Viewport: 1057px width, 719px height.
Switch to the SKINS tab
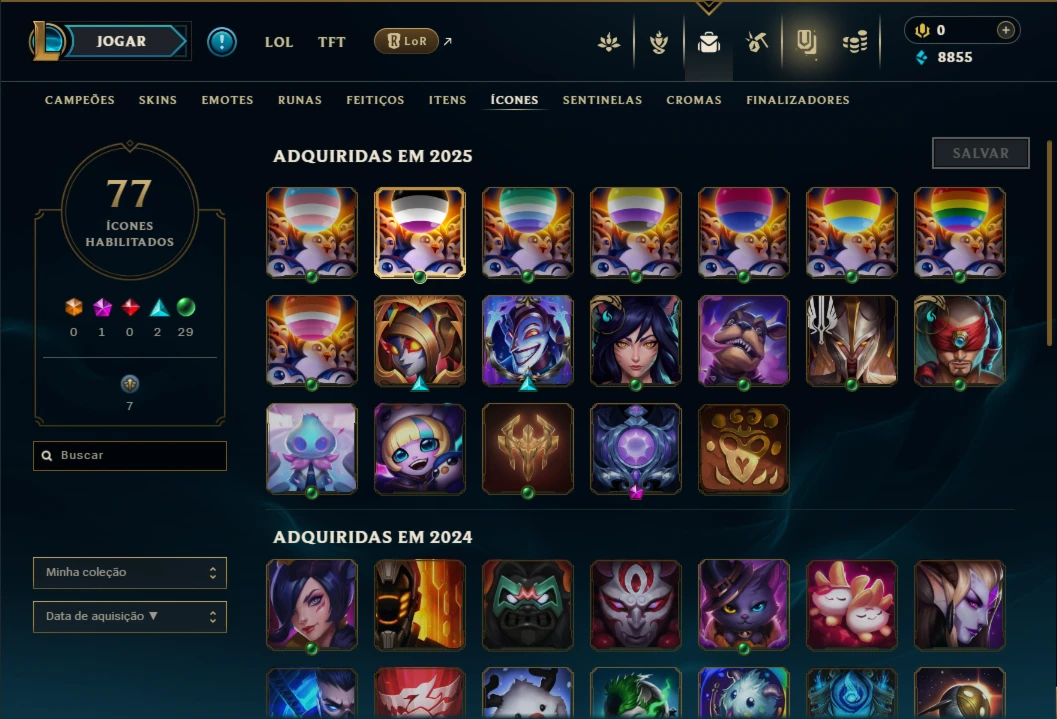(158, 100)
